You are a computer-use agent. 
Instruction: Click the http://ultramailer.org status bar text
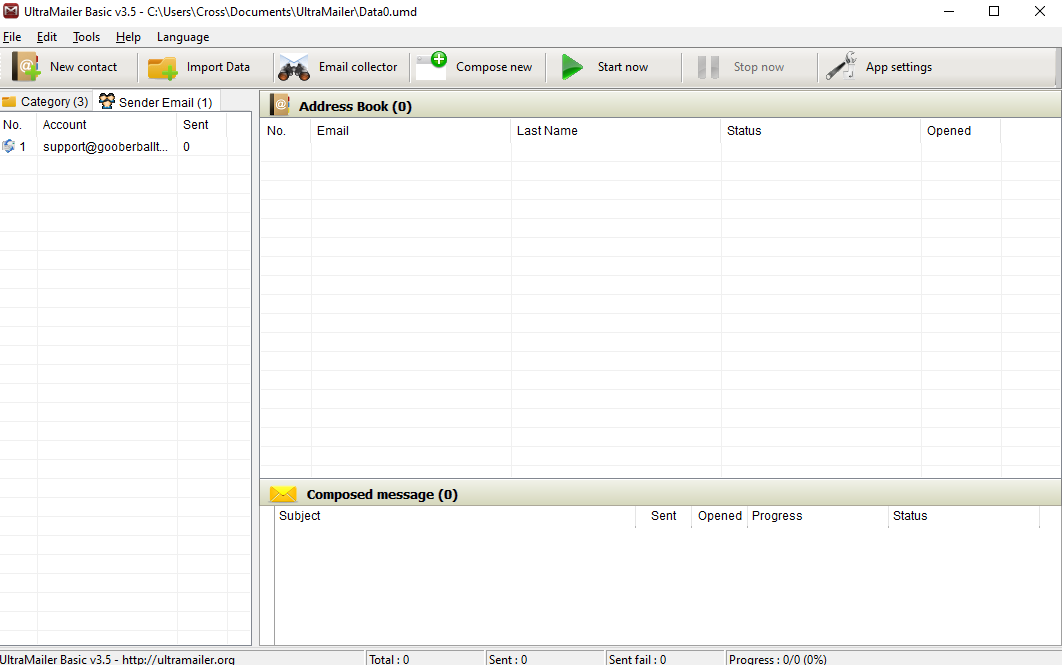[x=178, y=659]
